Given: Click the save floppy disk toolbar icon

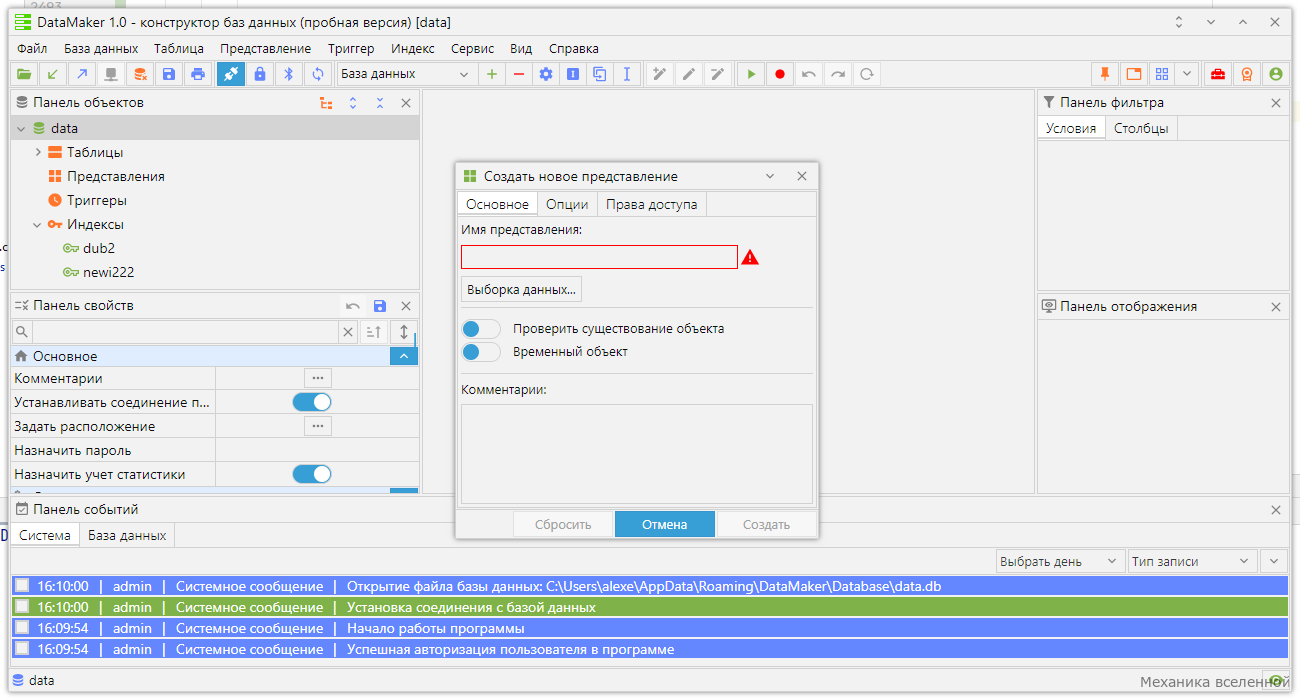Looking at the screenshot, I should click(169, 74).
